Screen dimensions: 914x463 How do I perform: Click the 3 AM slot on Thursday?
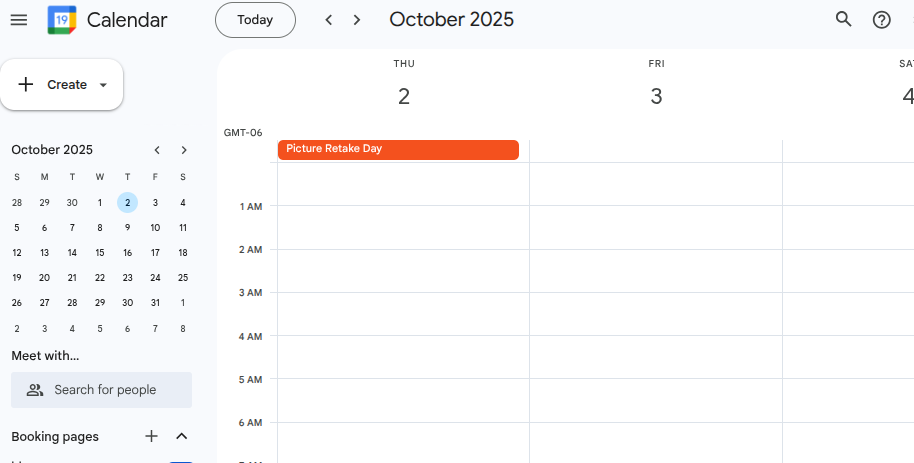[403, 313]
